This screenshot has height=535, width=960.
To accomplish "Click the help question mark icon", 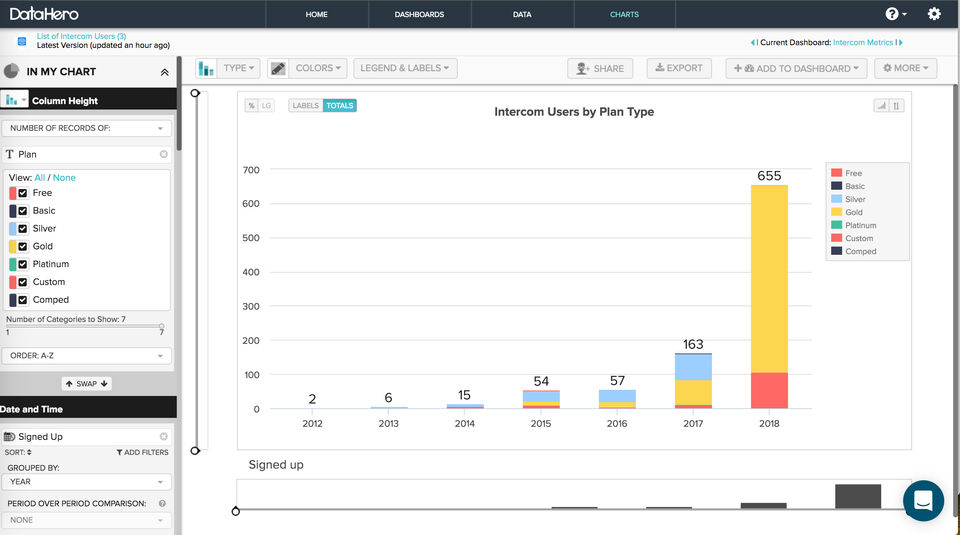I will [892, 14].
